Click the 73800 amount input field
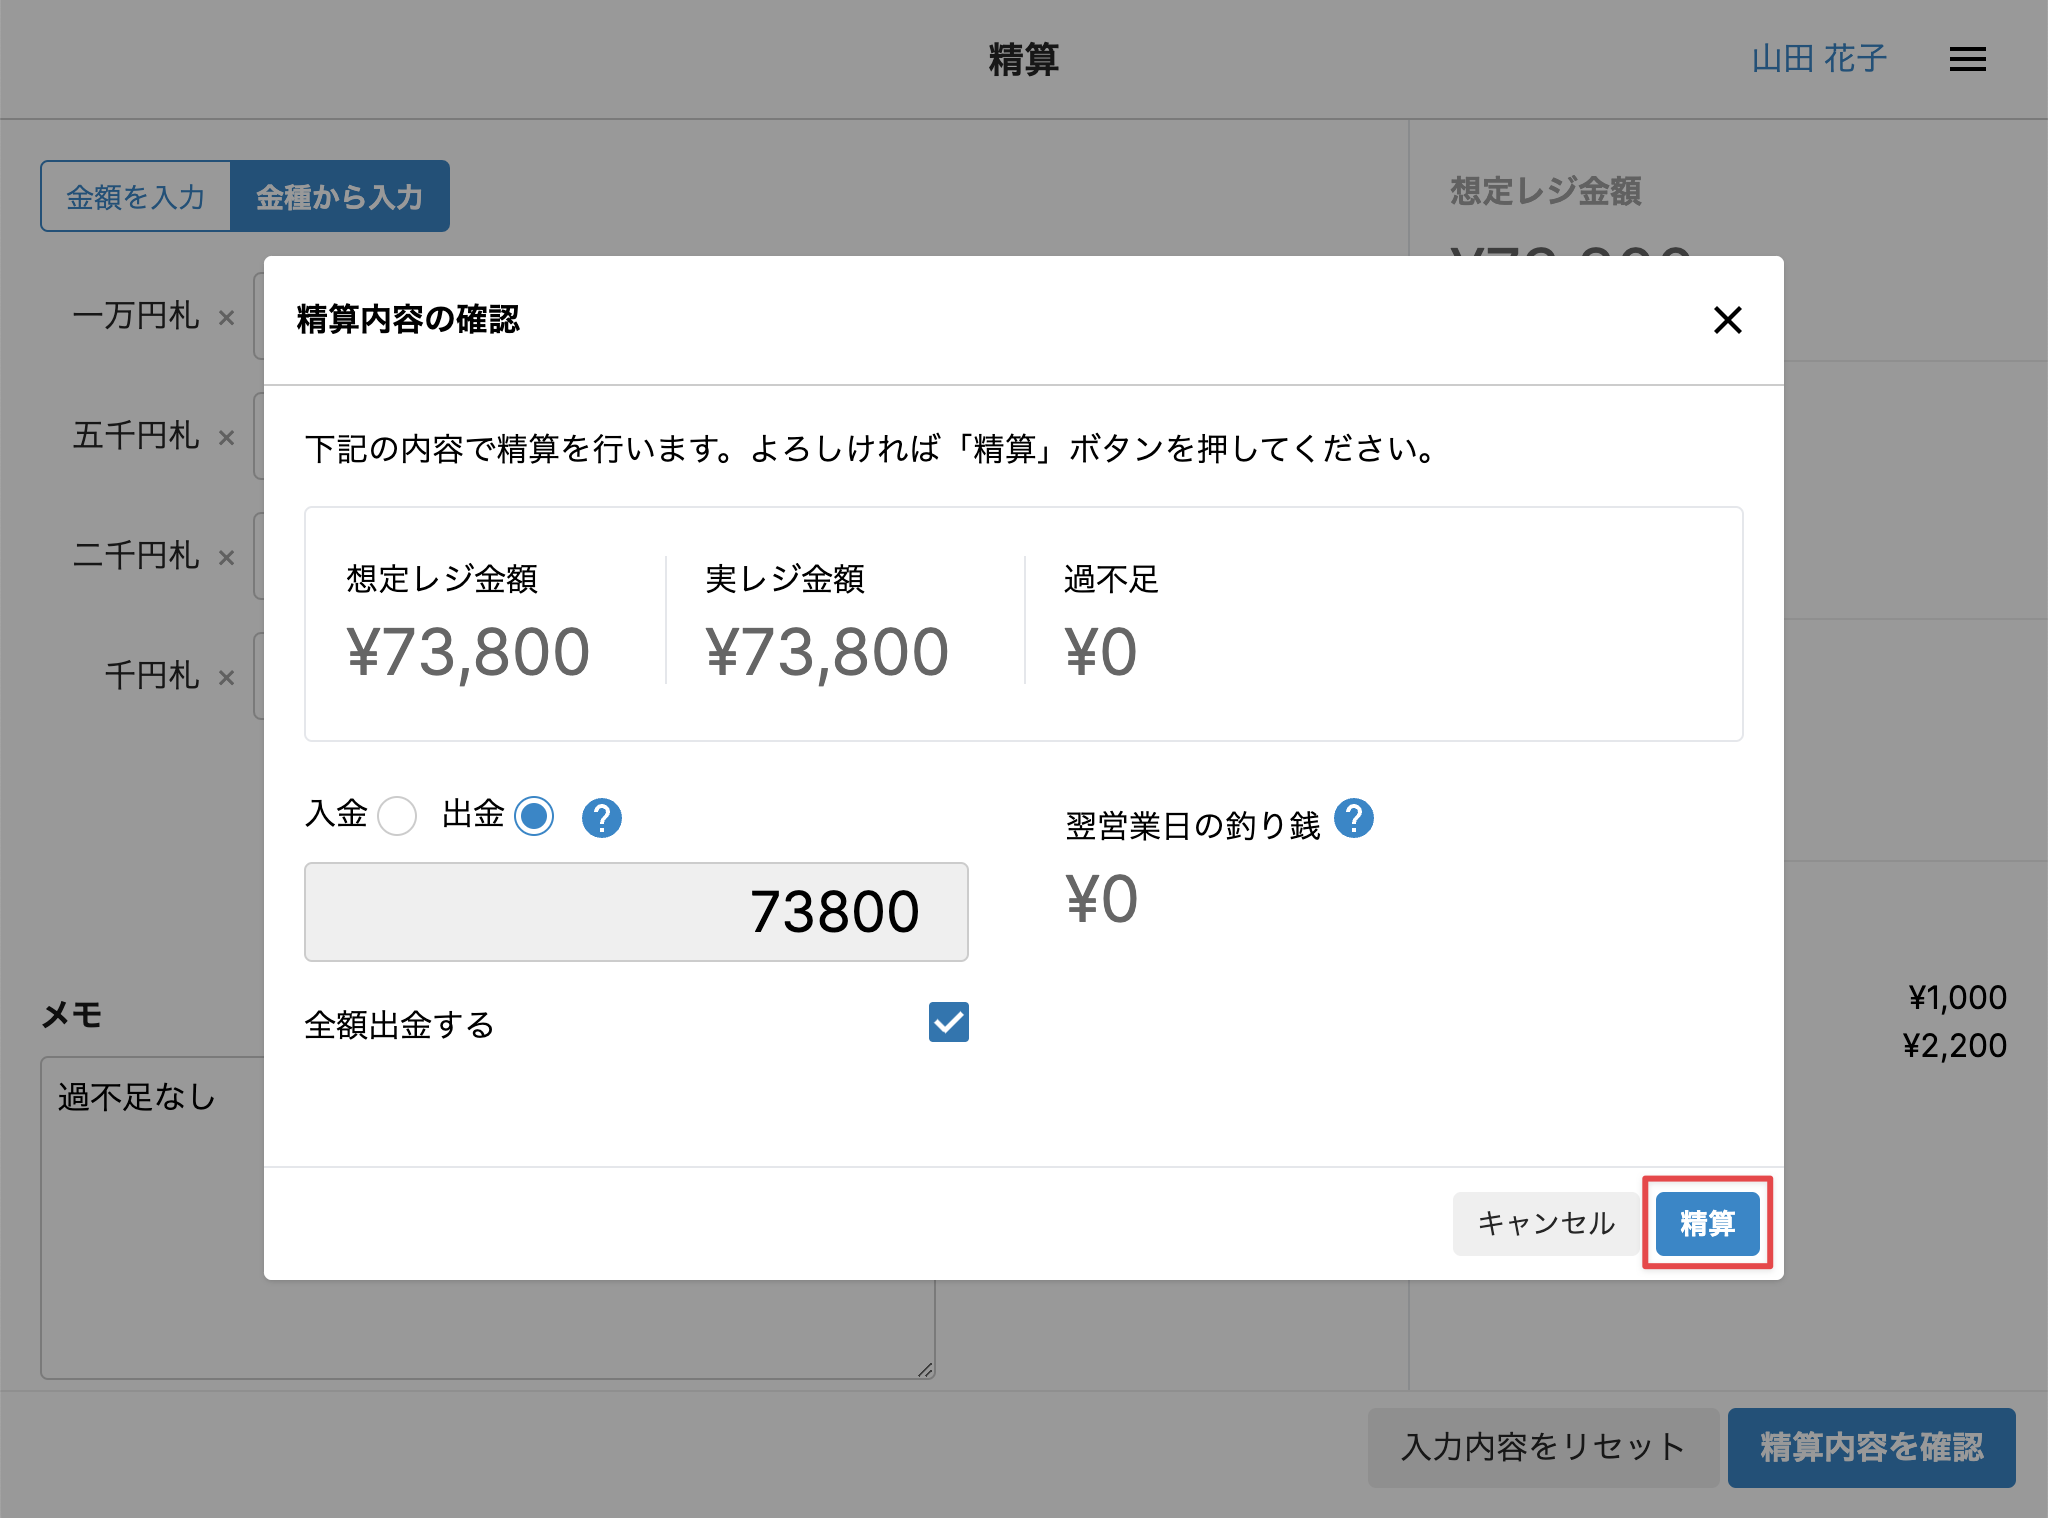2048x1518 pixels. click(636, 912)
